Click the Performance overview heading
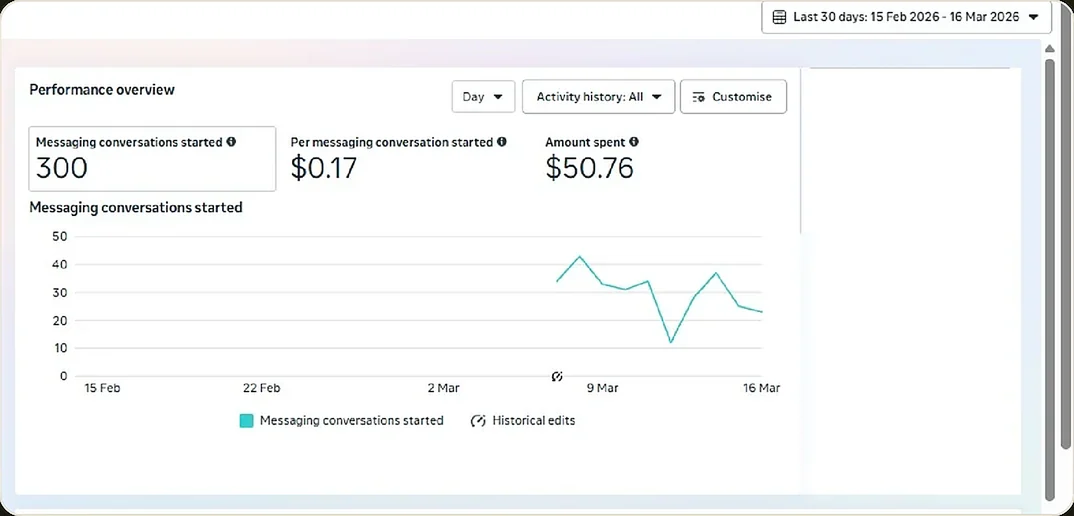Image resolution: width=1074 pixels, height=516 pixels. pyautogui.click(x=102, y=90)
